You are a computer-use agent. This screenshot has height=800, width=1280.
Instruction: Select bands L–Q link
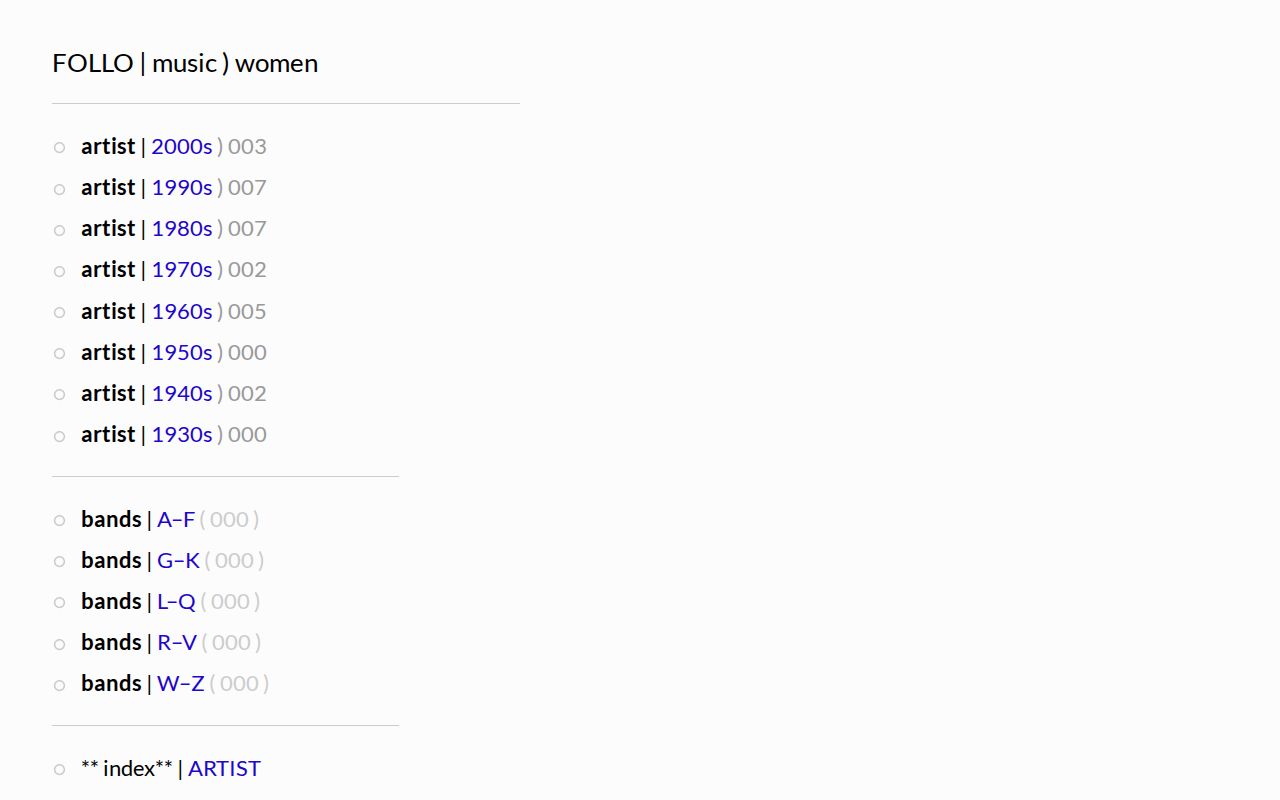click(x=176, y=601)
